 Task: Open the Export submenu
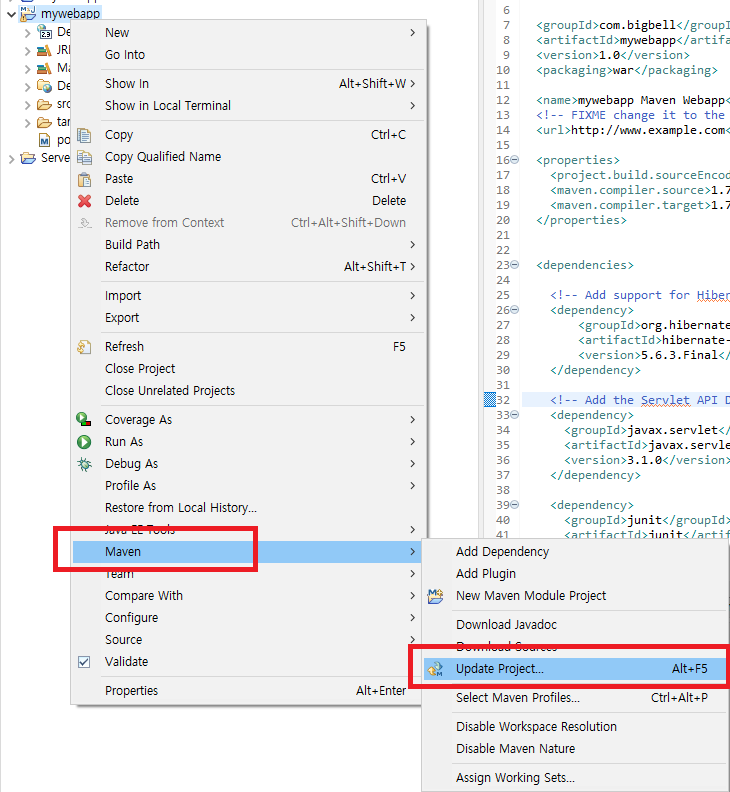click(248, 318)
